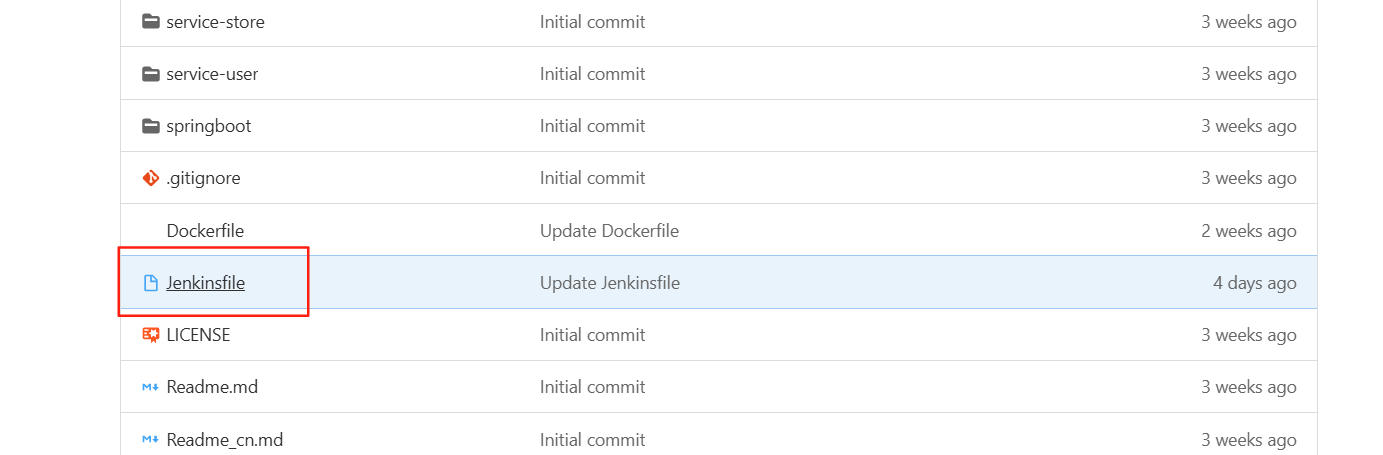Open the LICENSE file

[199, 335]
